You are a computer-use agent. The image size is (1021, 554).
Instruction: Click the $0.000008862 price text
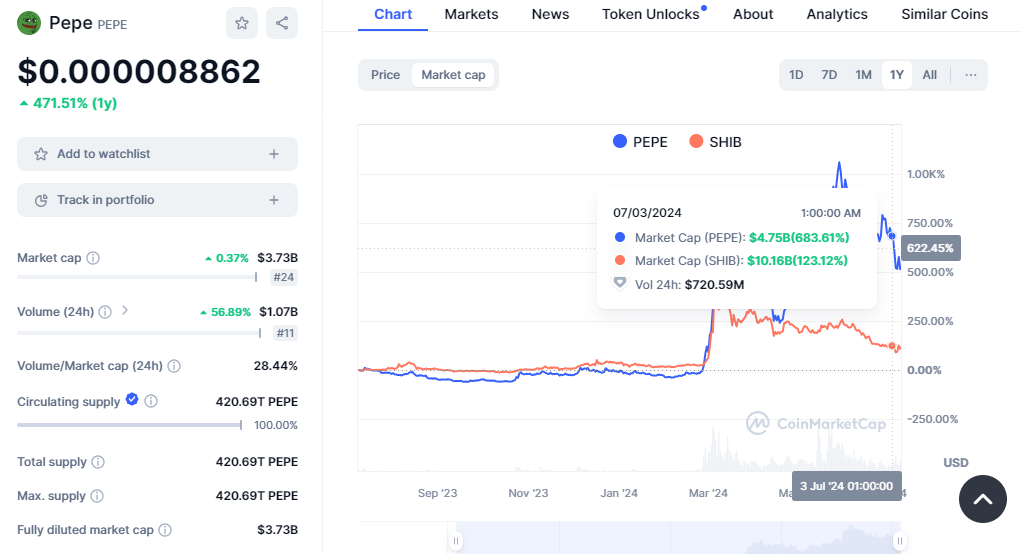pyautogui.click(x=139, y=72)
